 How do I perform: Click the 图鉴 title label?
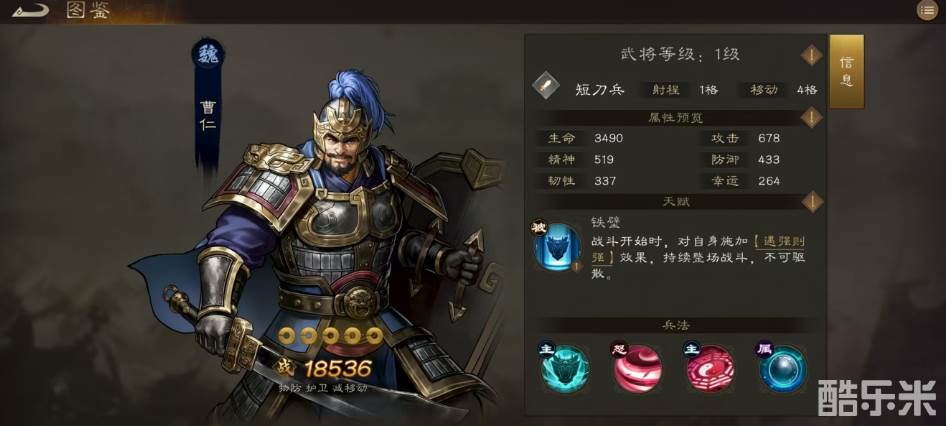(x=88, y=10)
